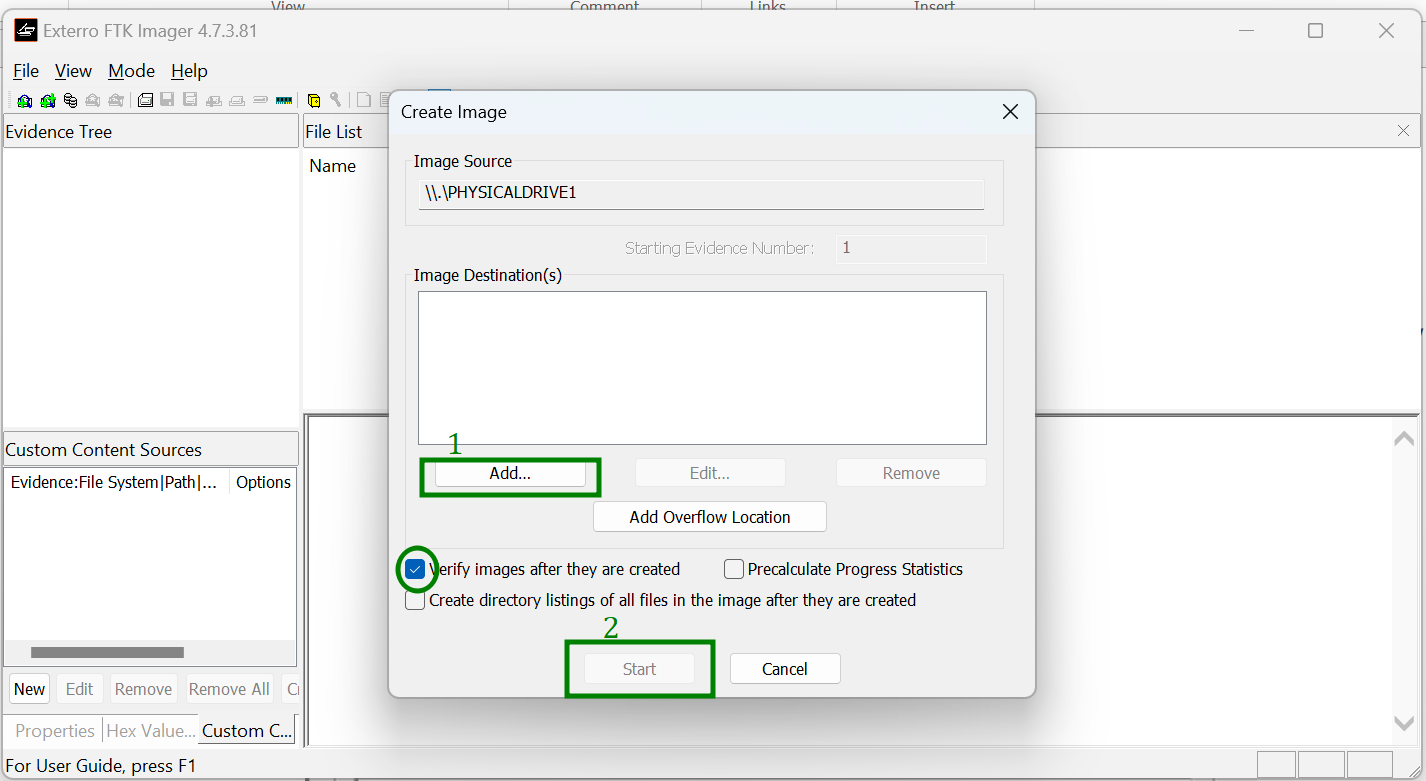1426x781 pixels.
Task: Click Edit under Custom Content Sources
Action: point(79,689)
